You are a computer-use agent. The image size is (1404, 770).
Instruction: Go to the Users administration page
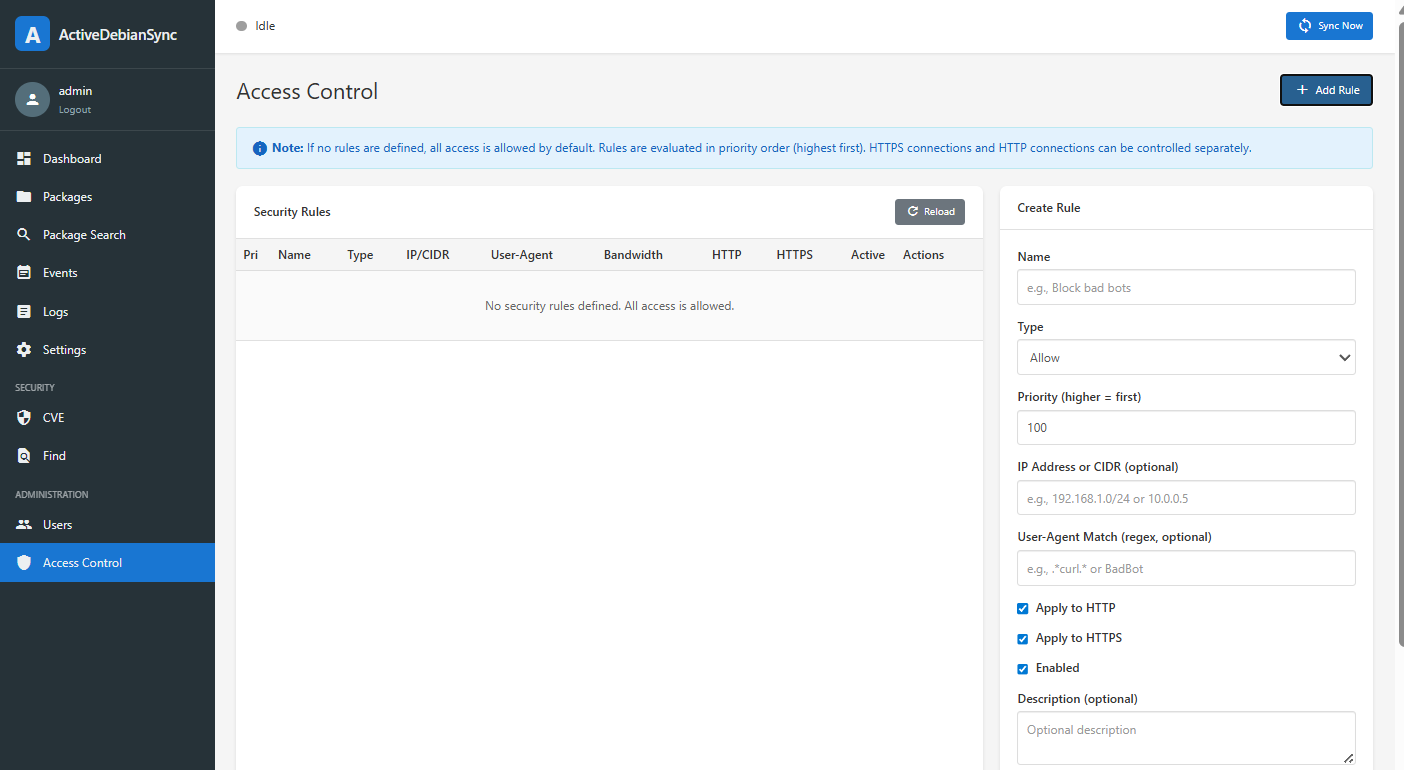pyautogui.click(x=57, y=525)
